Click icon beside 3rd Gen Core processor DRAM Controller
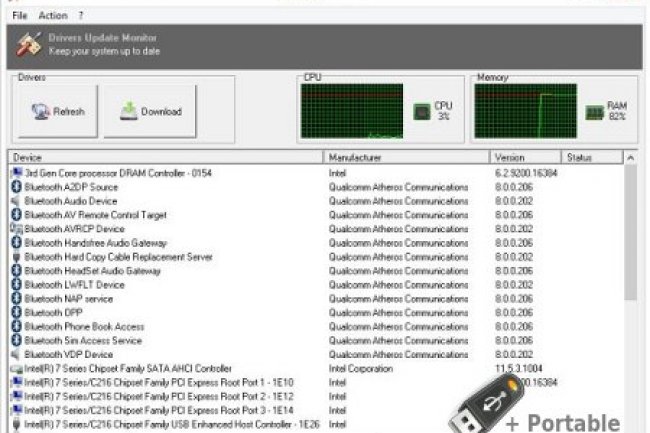The width and height of the screenshot is (650, 433). (x=16, y=173)
